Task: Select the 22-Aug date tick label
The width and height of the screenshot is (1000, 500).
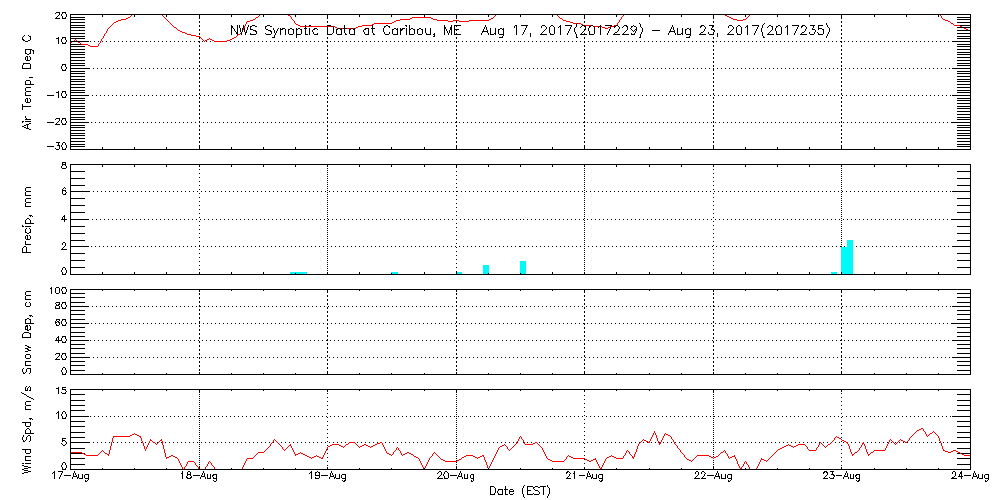Action: click(x=712, y=478)
